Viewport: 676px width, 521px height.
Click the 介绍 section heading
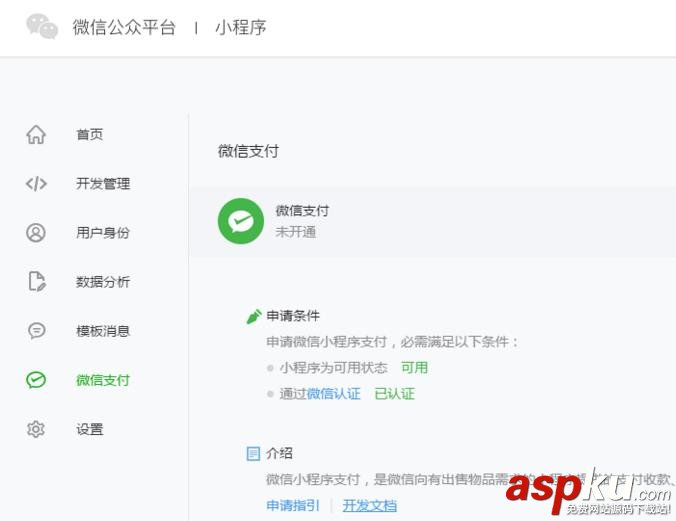[279, 453]
